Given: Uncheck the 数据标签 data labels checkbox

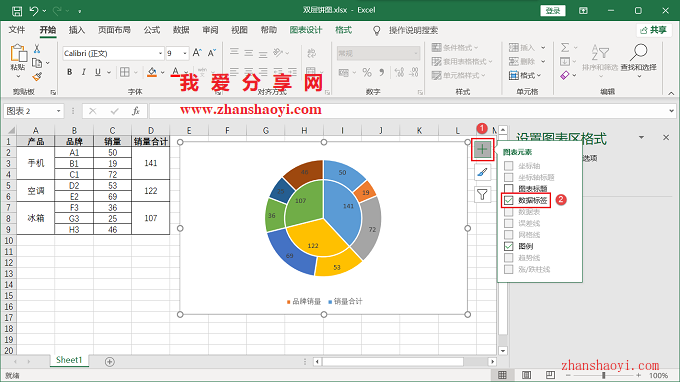Looking at the screenshot, I should pos(509,200).
